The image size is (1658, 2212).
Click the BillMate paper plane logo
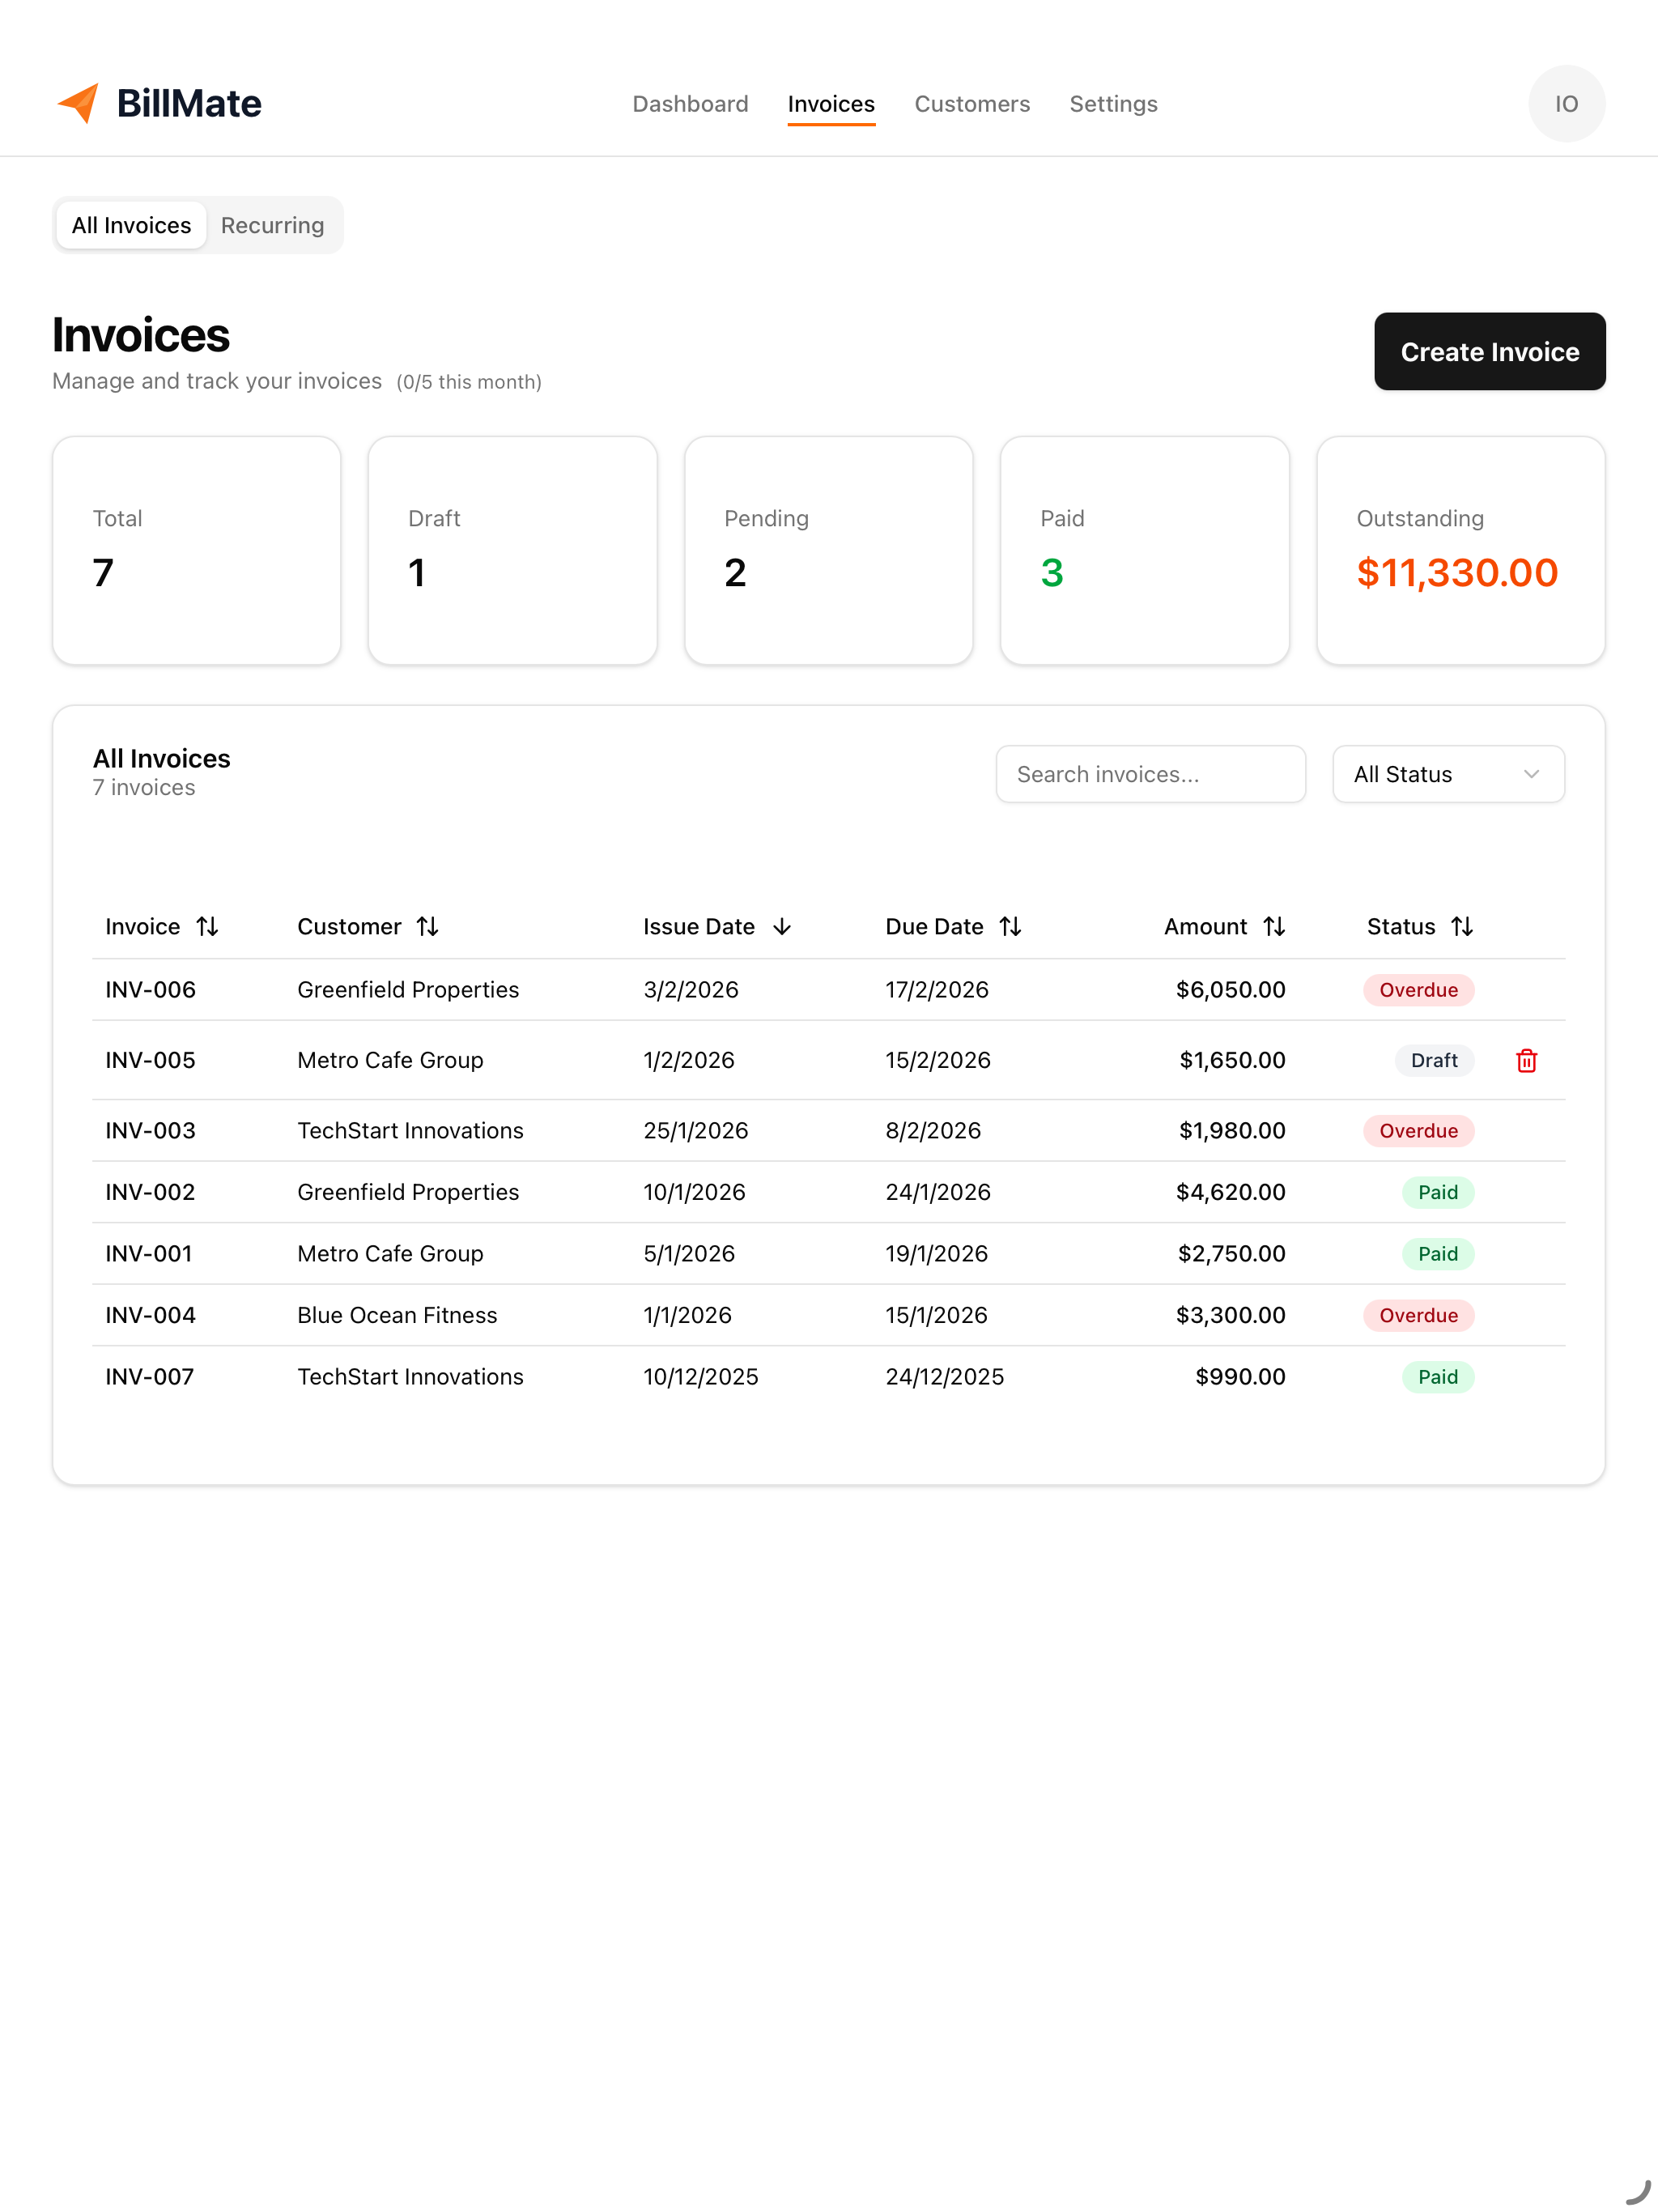(78, 103)
